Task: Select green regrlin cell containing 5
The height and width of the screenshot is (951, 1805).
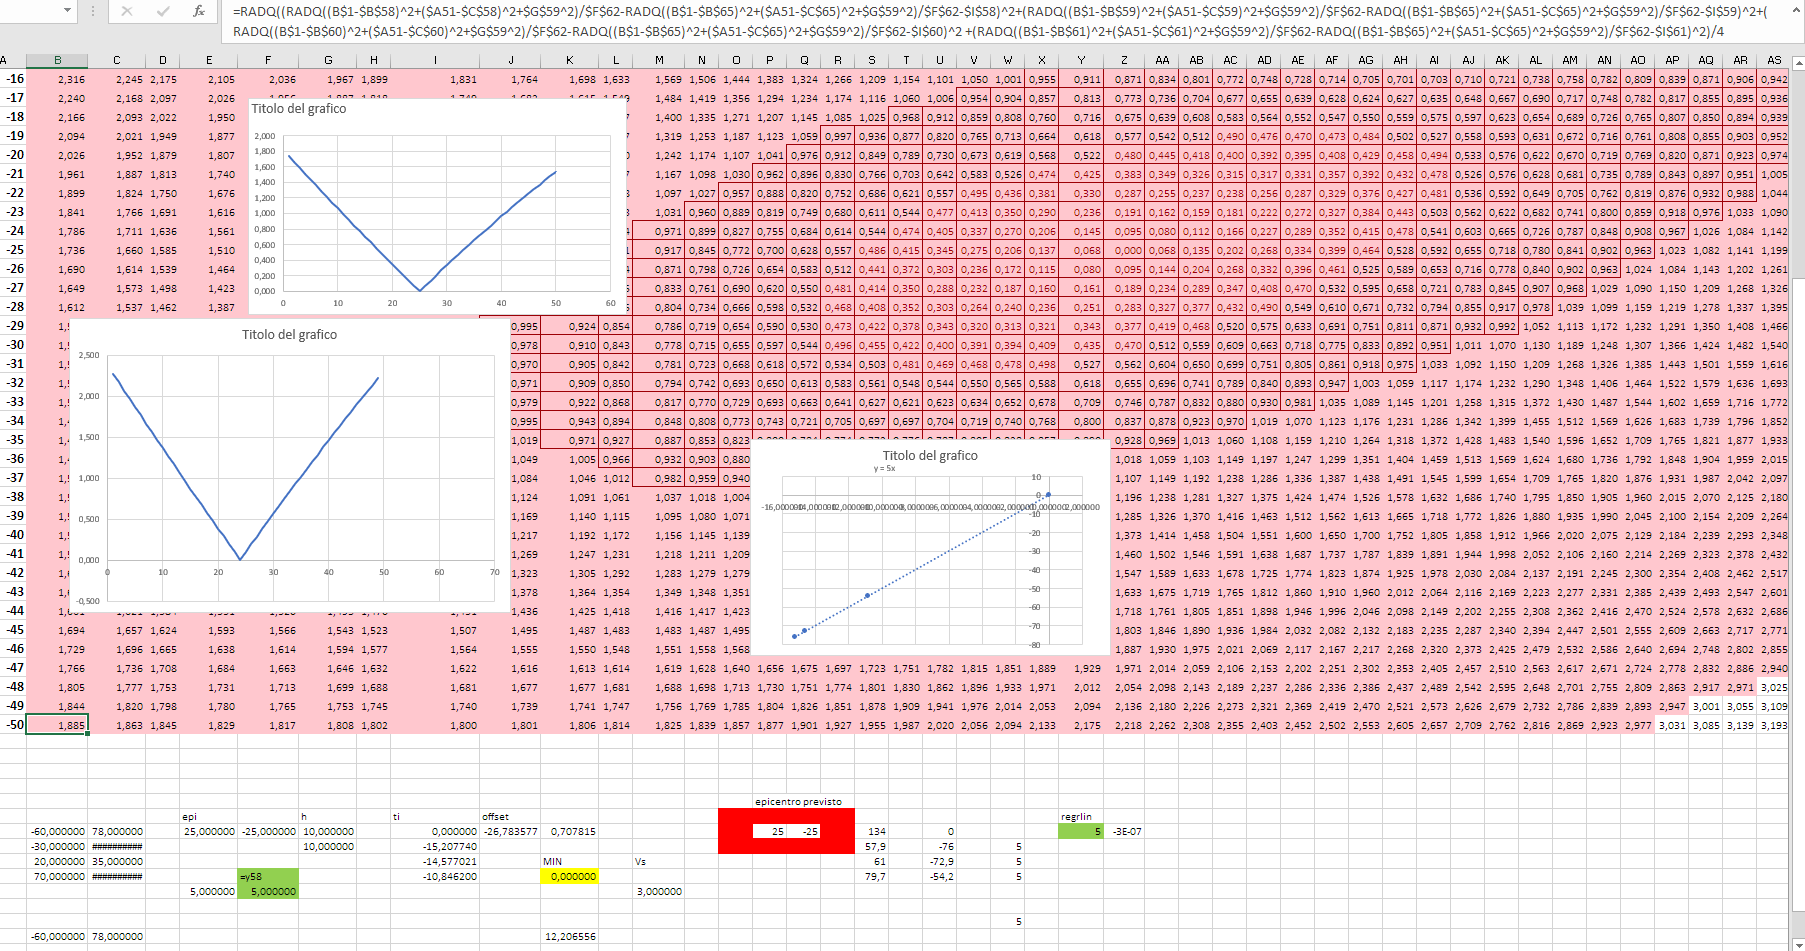Action: click(x=1081, y=831)
